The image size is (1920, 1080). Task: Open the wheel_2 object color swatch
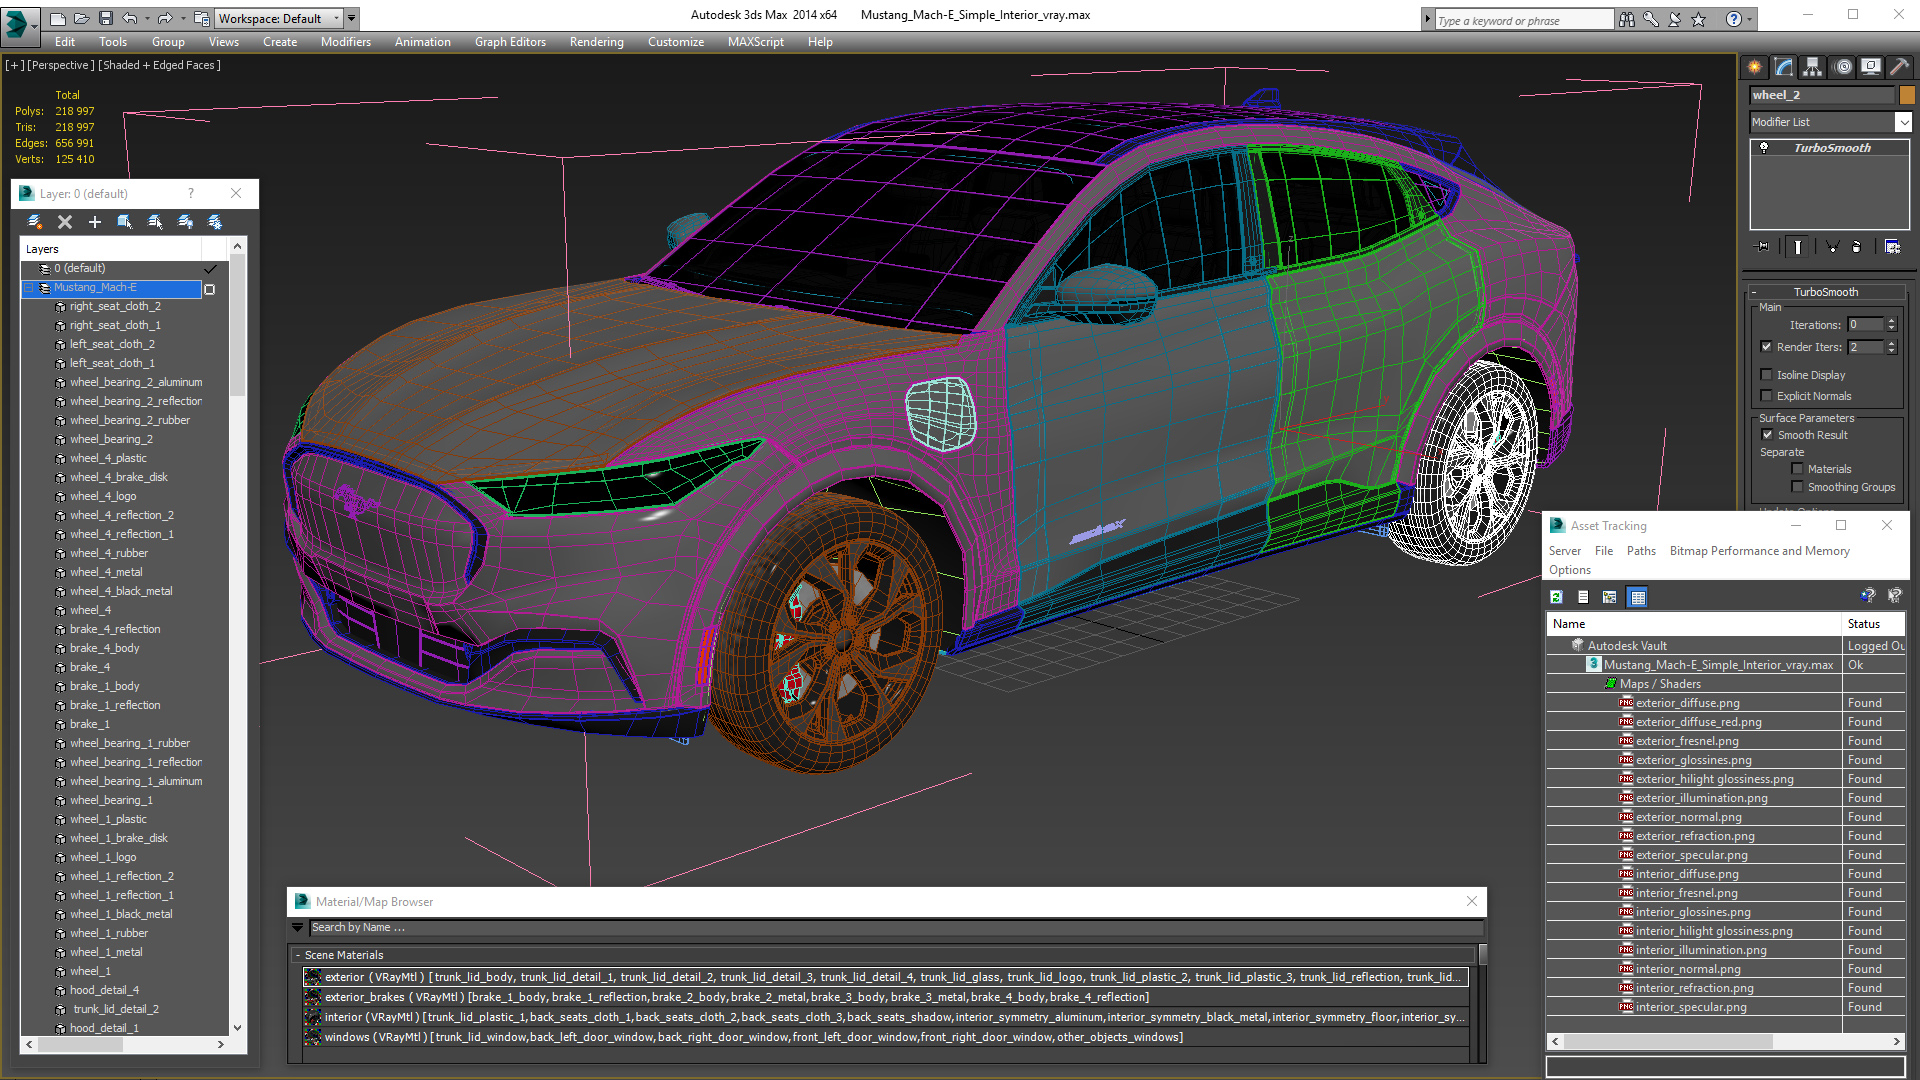click(1907, 95)
